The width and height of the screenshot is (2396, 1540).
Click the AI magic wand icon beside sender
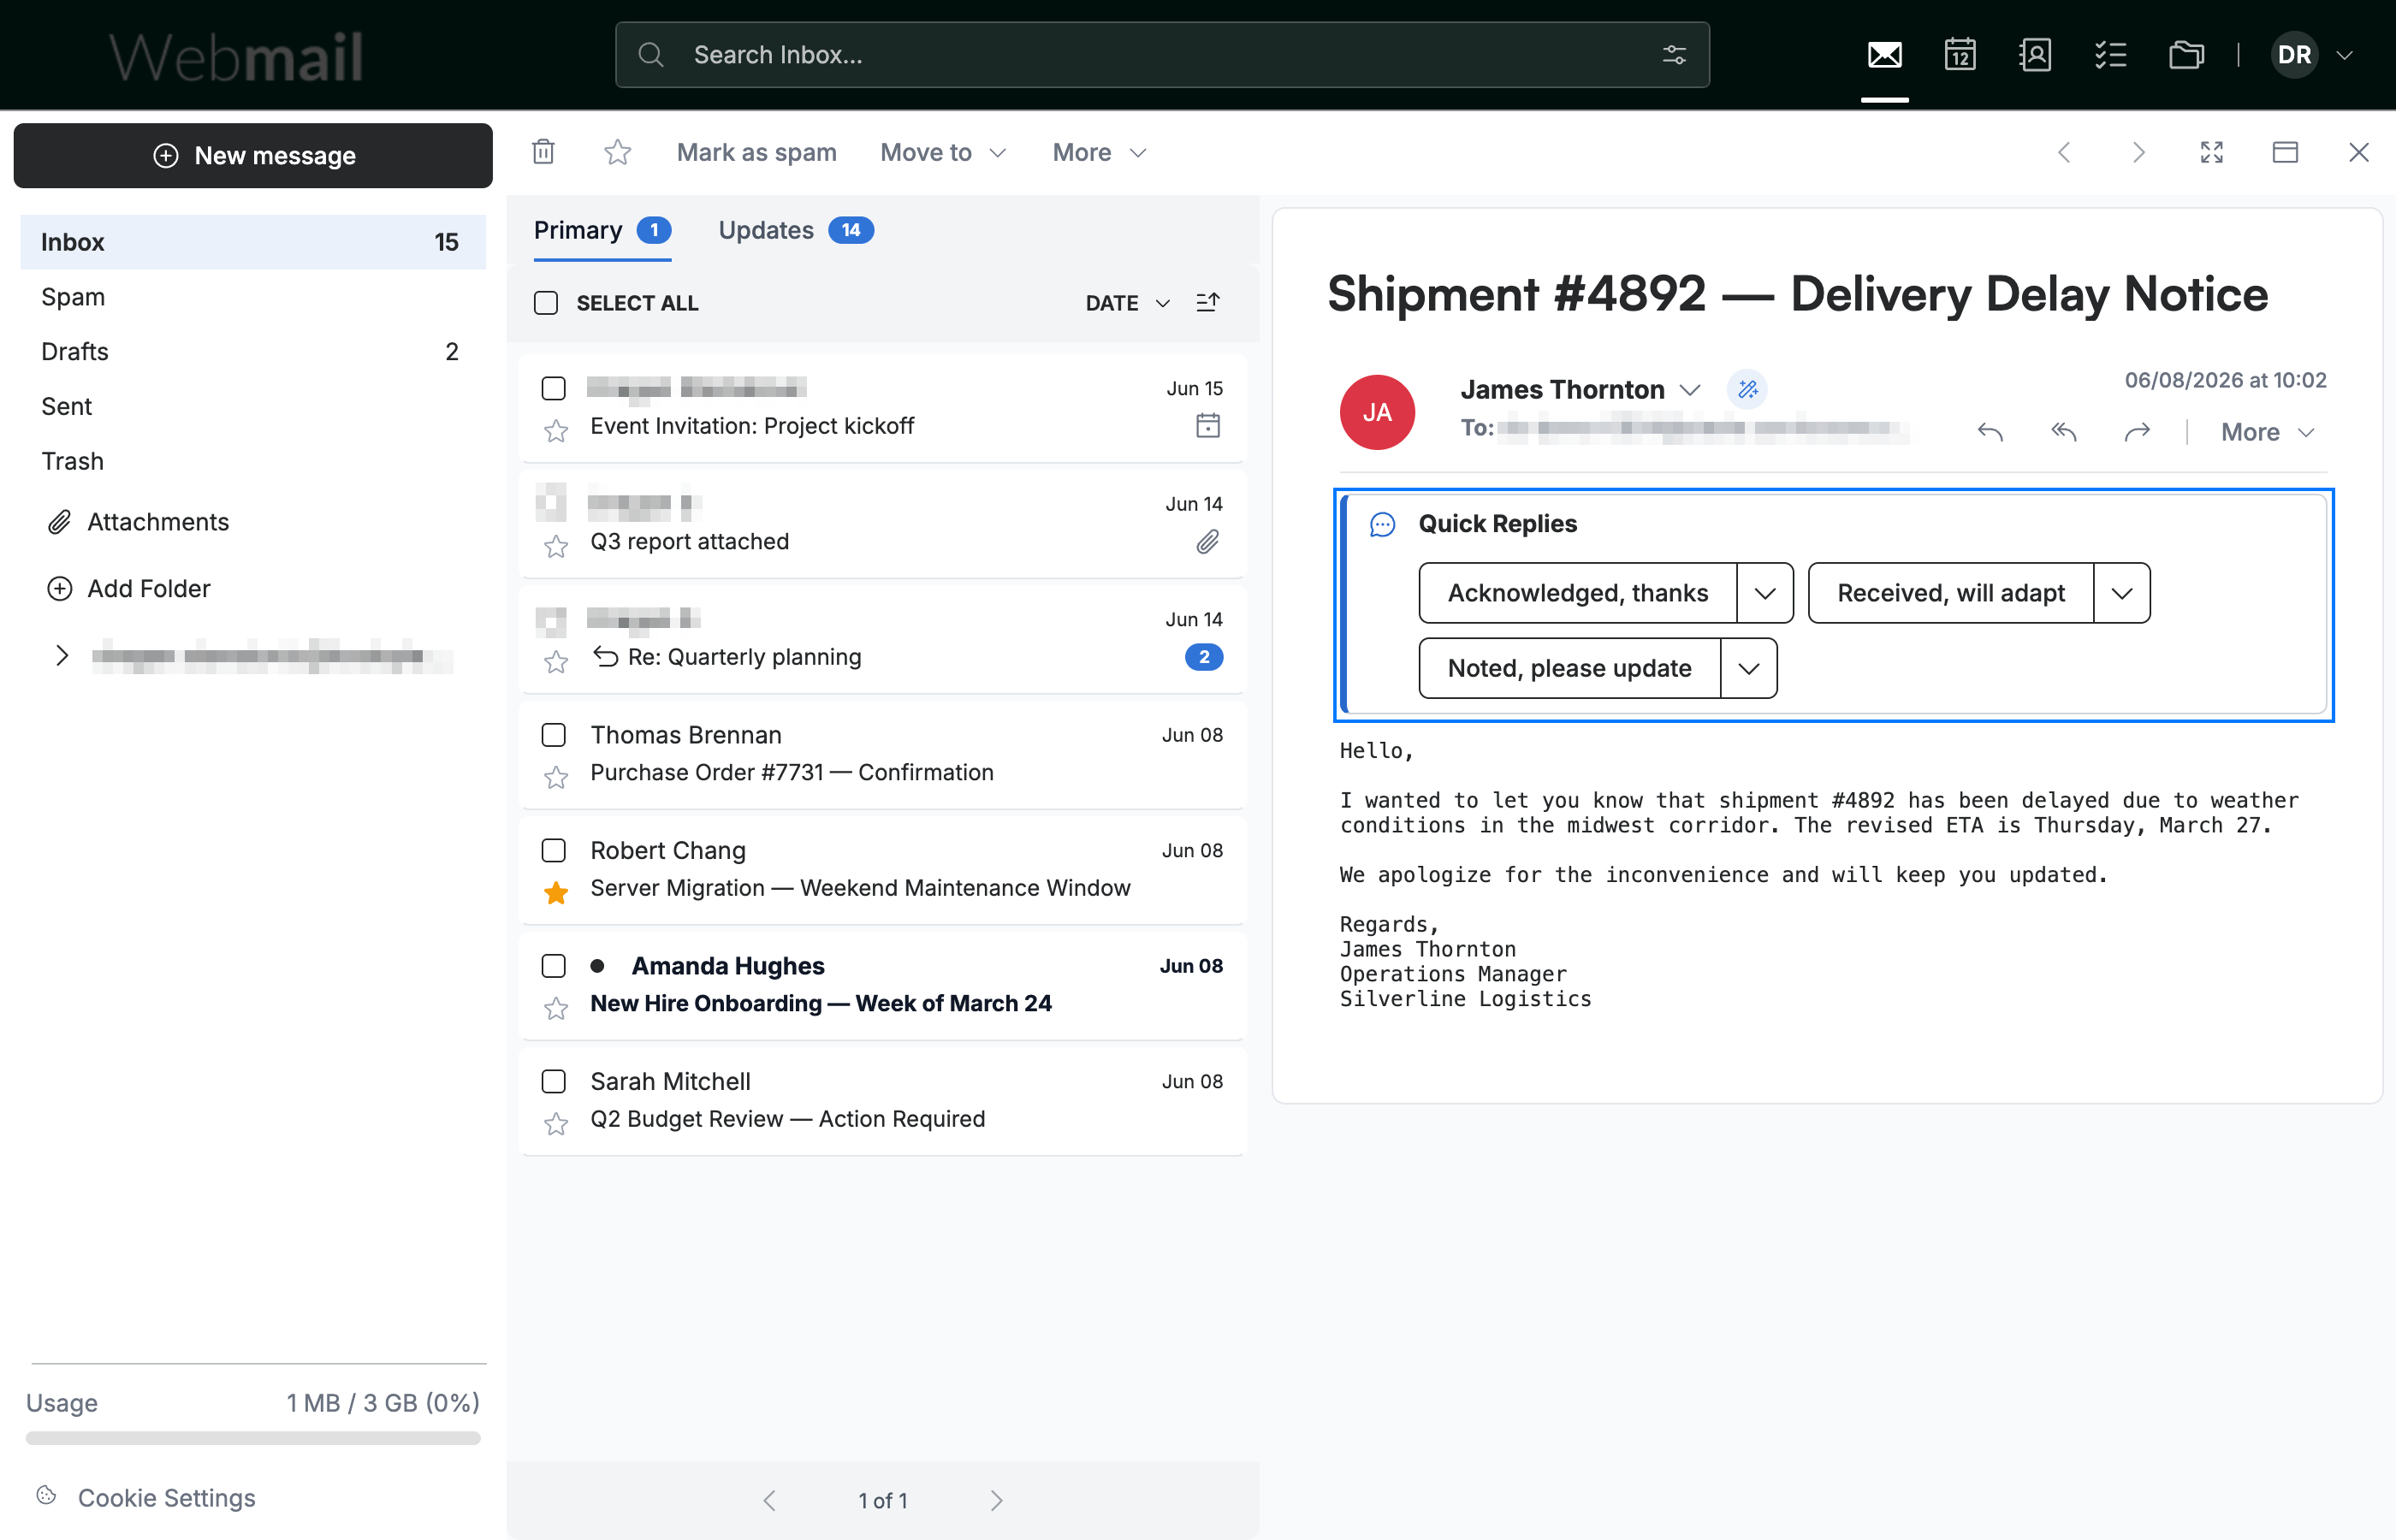pyautogui.click(x=1748, y=389)
